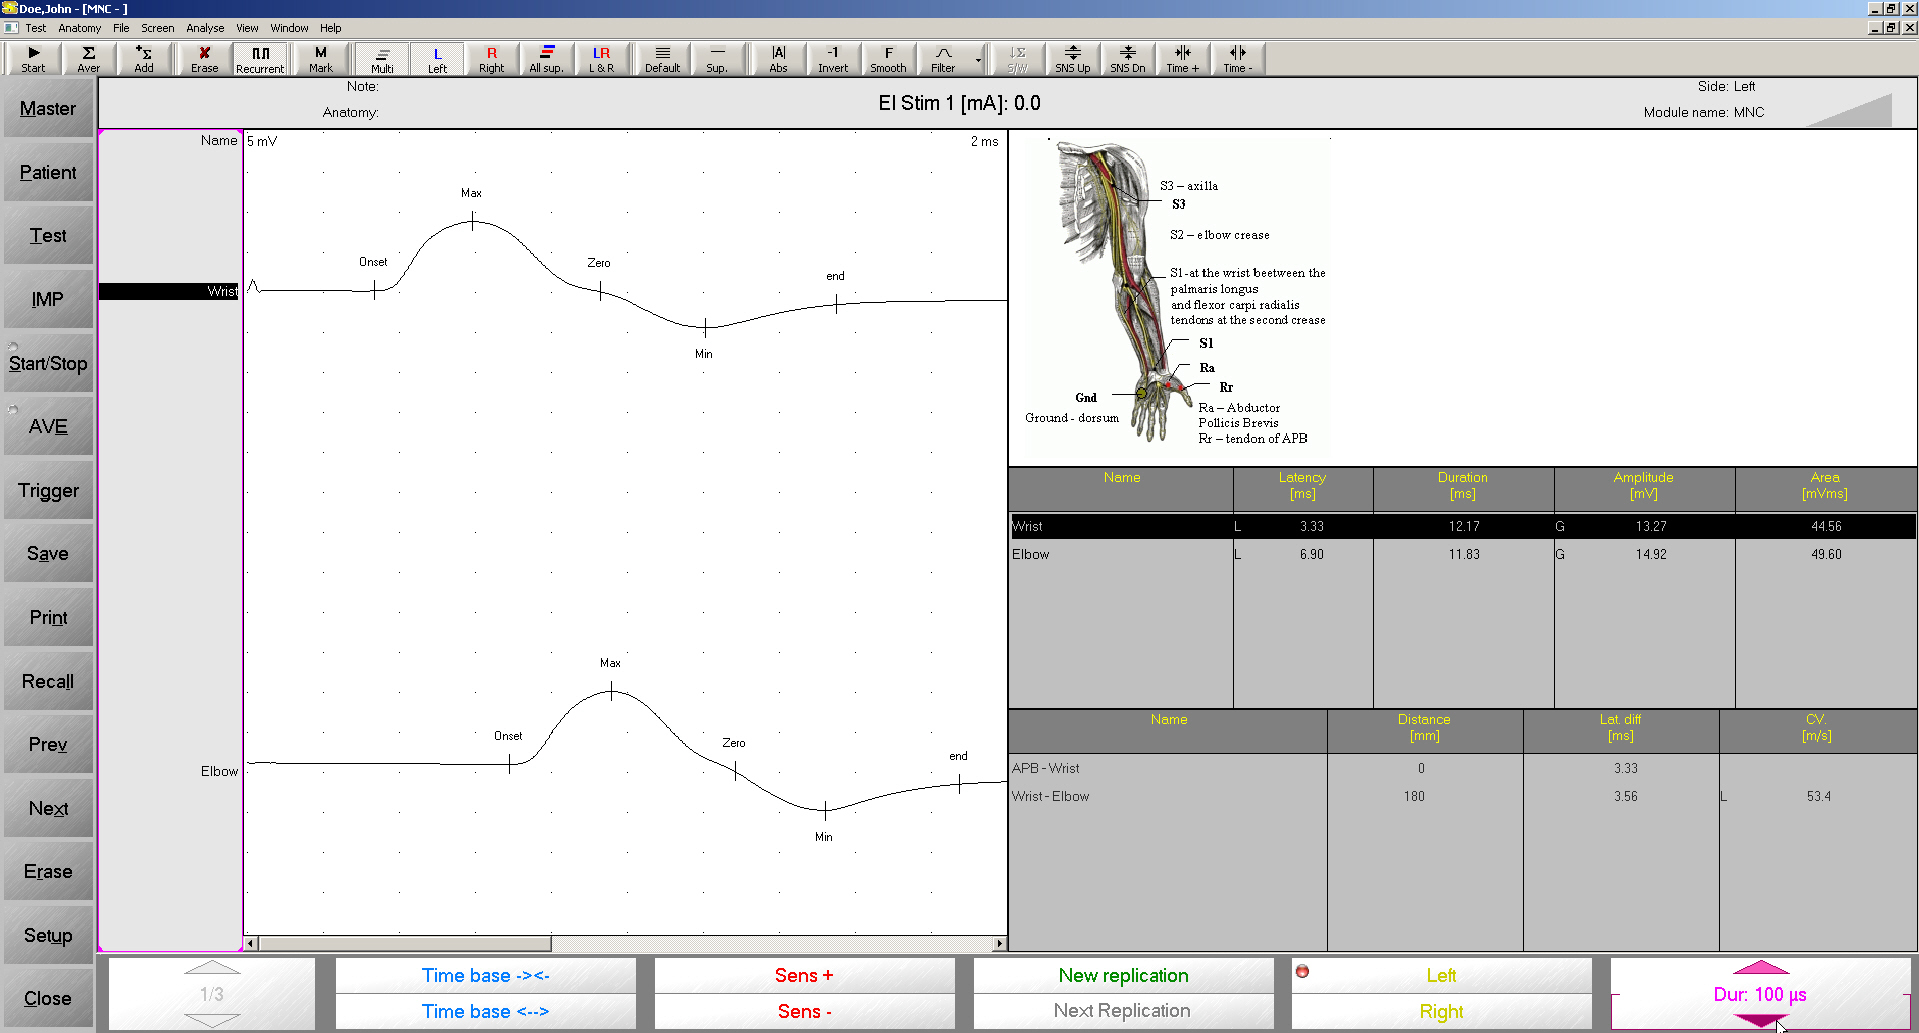Open the Analyse menu

coord(205,28)
